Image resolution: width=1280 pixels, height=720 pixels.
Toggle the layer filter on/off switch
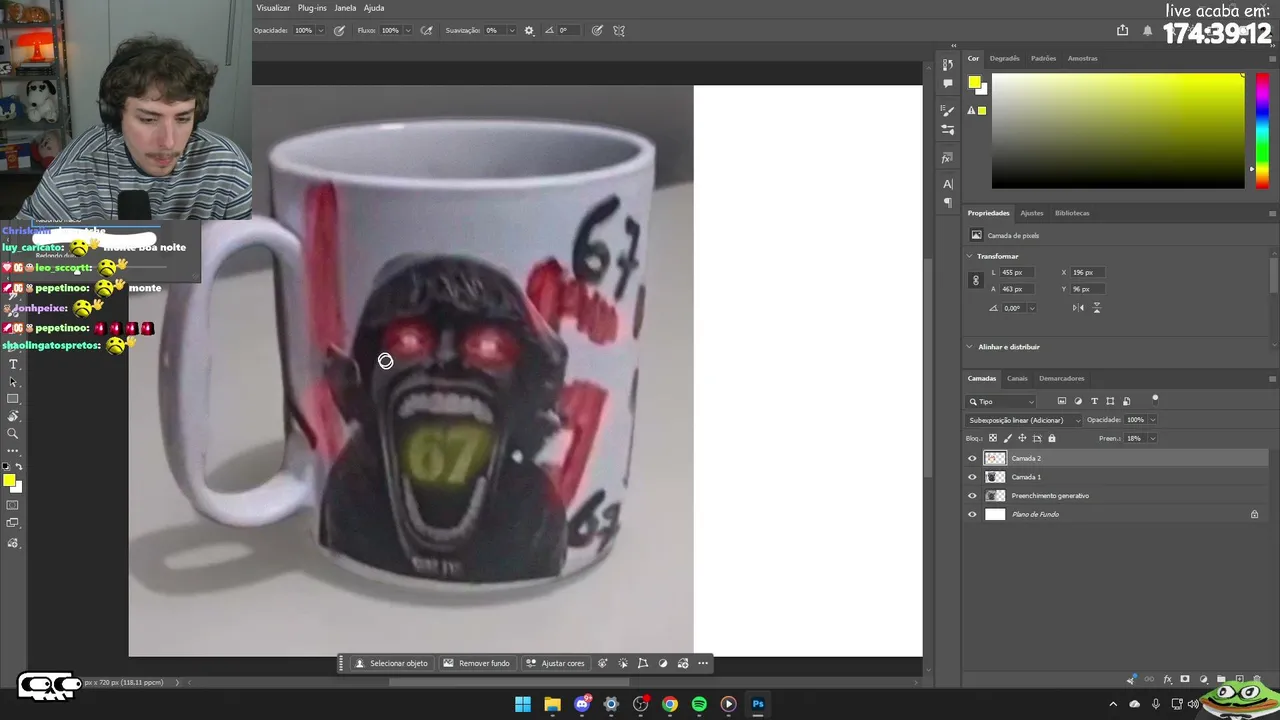1155,399
